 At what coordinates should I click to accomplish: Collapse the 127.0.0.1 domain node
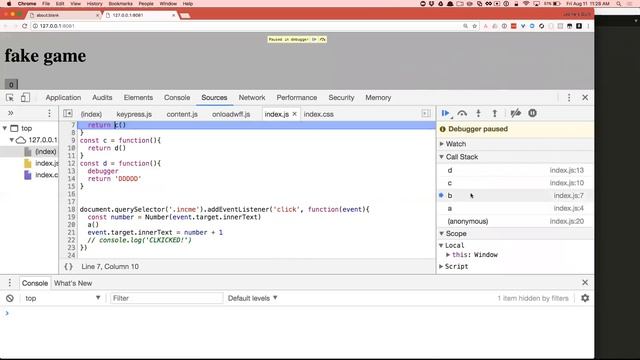point(12,140)
